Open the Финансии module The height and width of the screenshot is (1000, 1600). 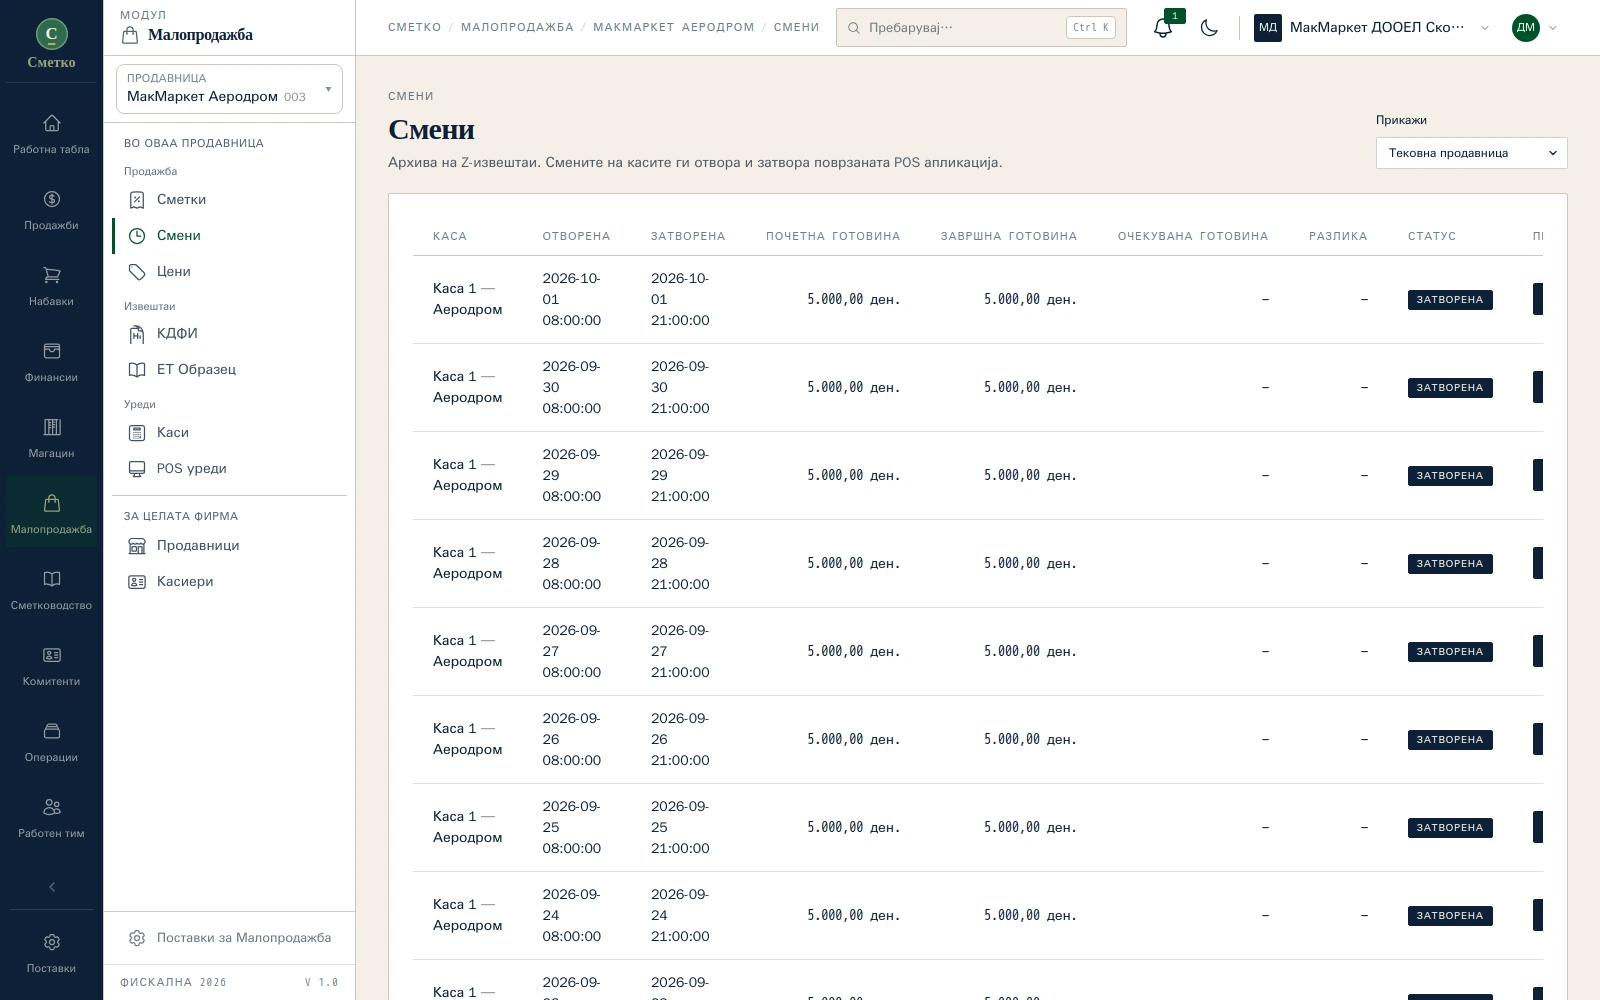click(51, 363)
